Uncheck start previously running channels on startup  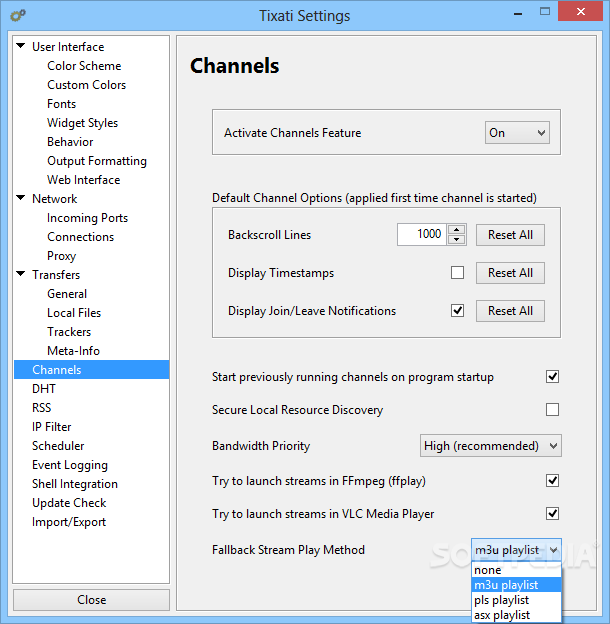(x=552, y=376)
